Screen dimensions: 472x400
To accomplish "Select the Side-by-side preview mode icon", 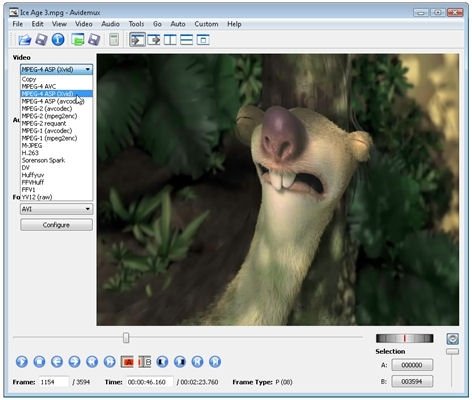I will pos(170,40).
